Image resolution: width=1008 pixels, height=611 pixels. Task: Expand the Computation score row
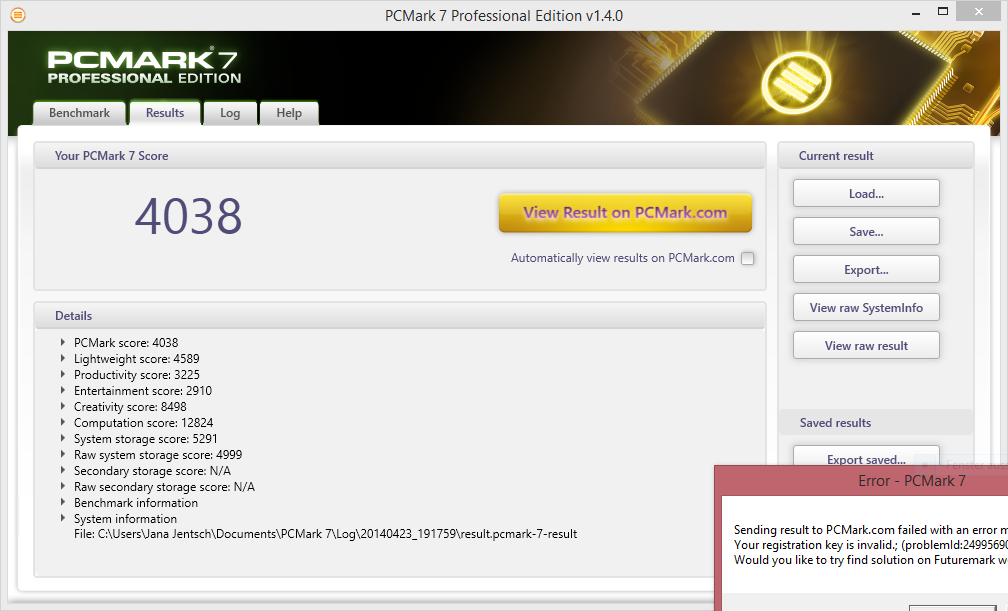(x=62, y=423)
